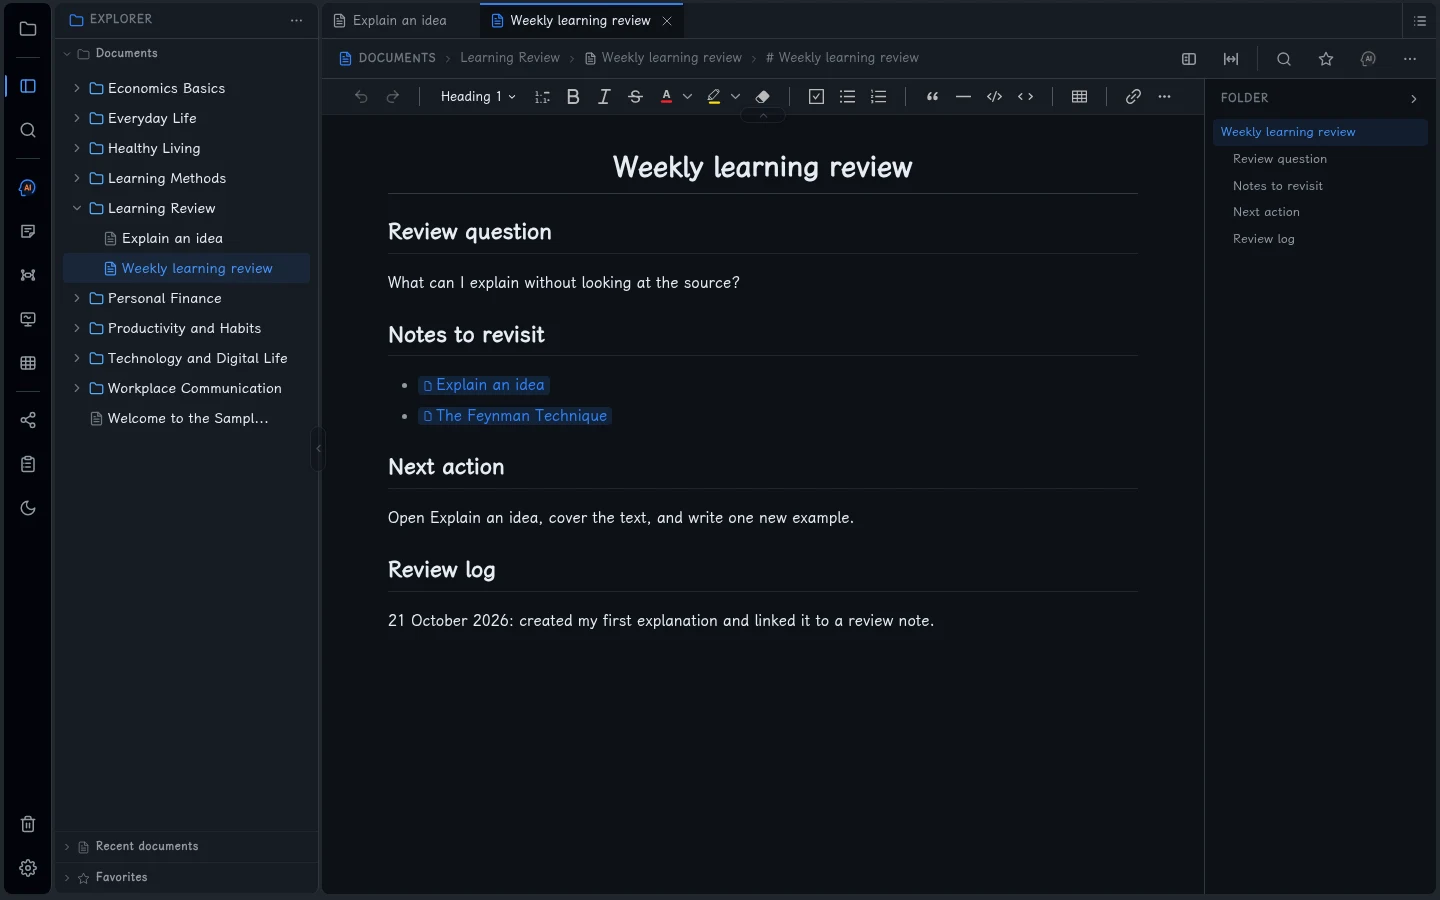Open graph view icon in sidebar

pyautogui.click(x=28, y=275)
